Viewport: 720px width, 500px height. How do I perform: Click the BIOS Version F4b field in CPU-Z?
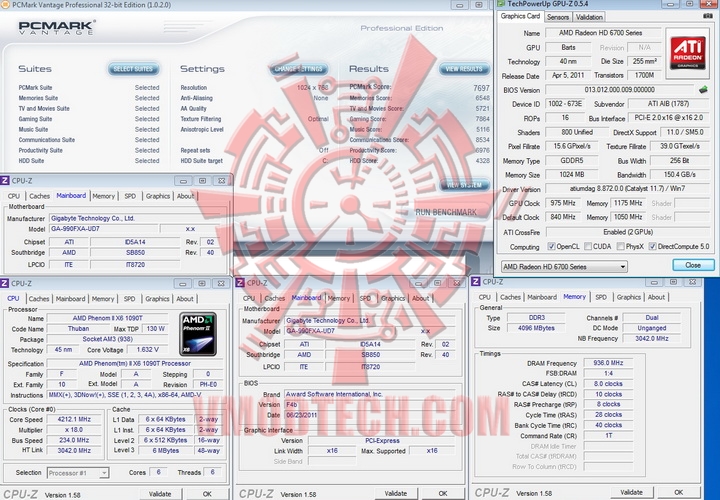[370, 404]
